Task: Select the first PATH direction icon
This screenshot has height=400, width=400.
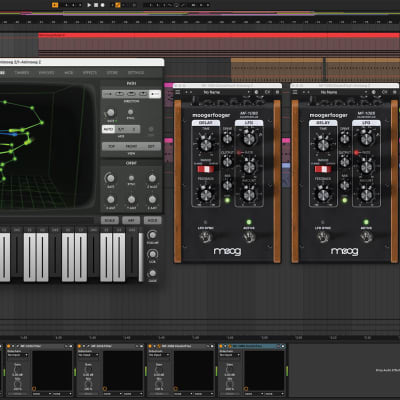Action: point(108,94)
